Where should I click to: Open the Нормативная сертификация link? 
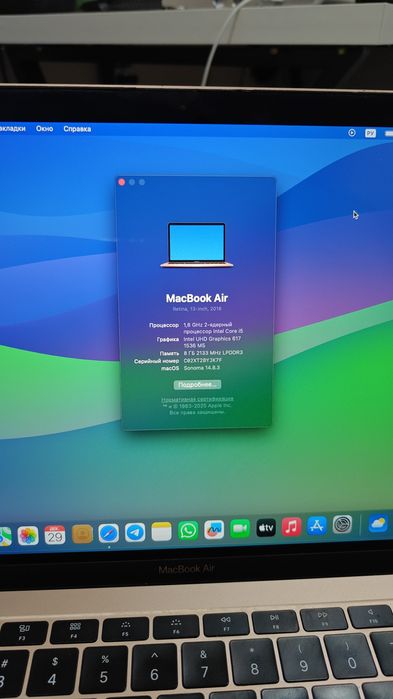(197, 399)
